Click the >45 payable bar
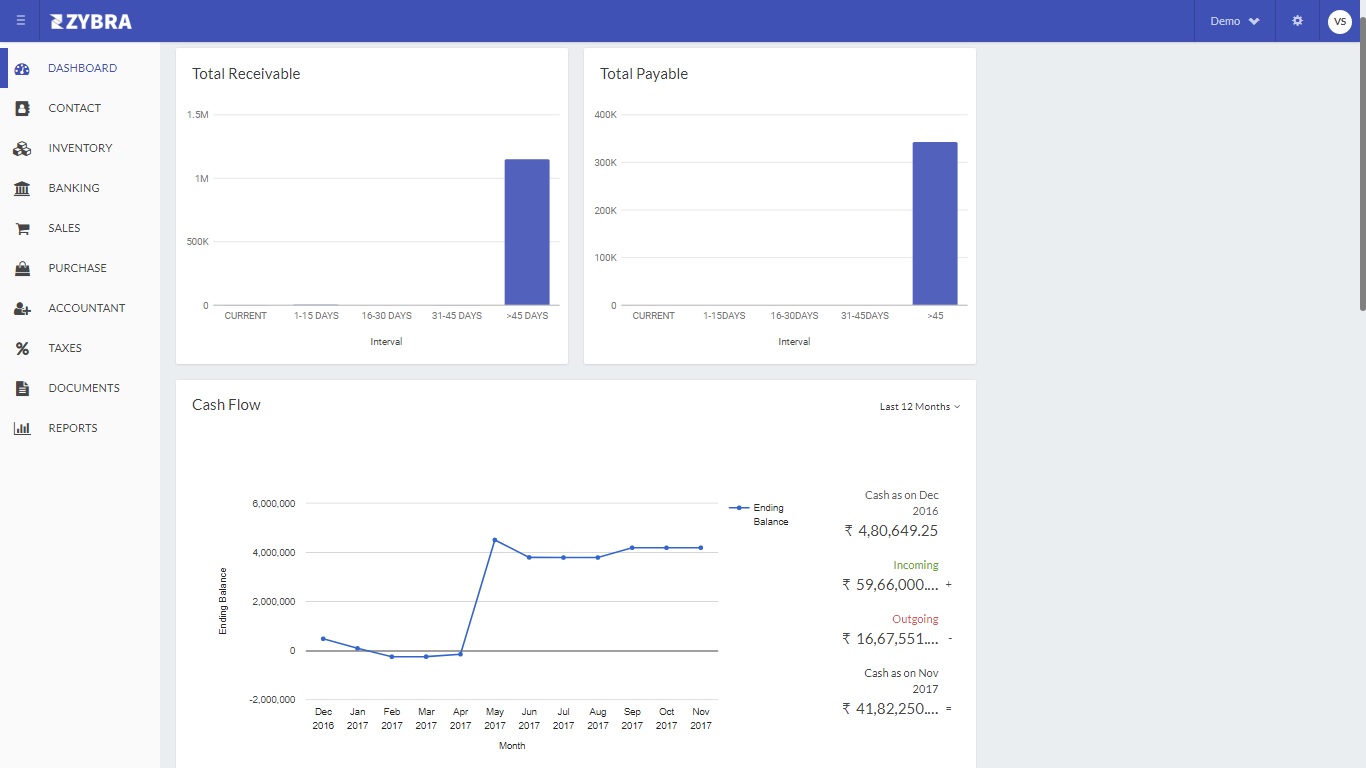The width and height of the screenshot is (1366, 768). pos(934,223)
